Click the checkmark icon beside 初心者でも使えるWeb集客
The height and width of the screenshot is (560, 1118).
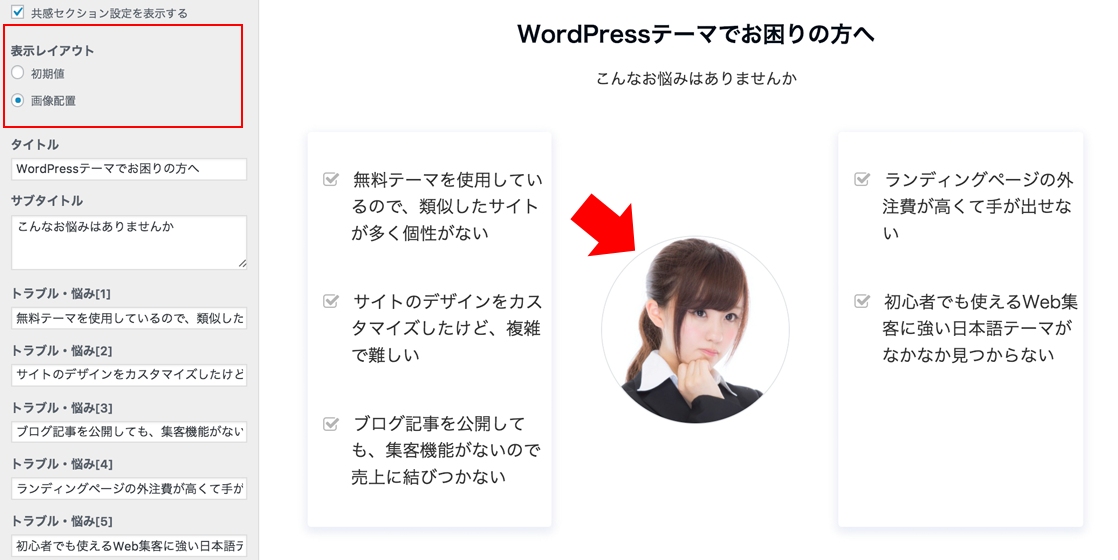click(862, 301)
